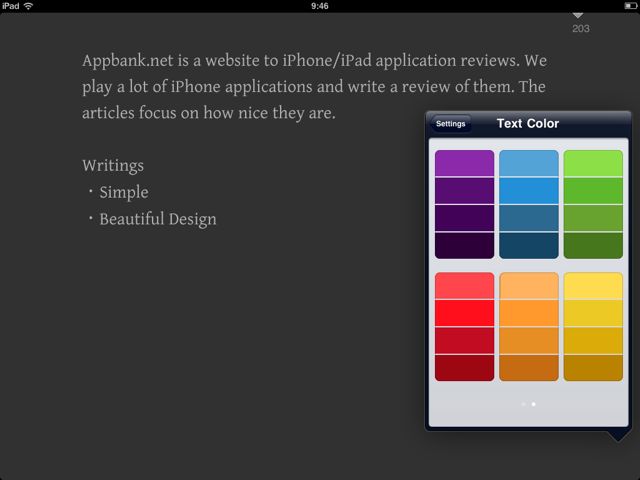The width and height of the screenshot is (640, 480).
Task: Select the darkest green swatch
Action: click(593, 245)
